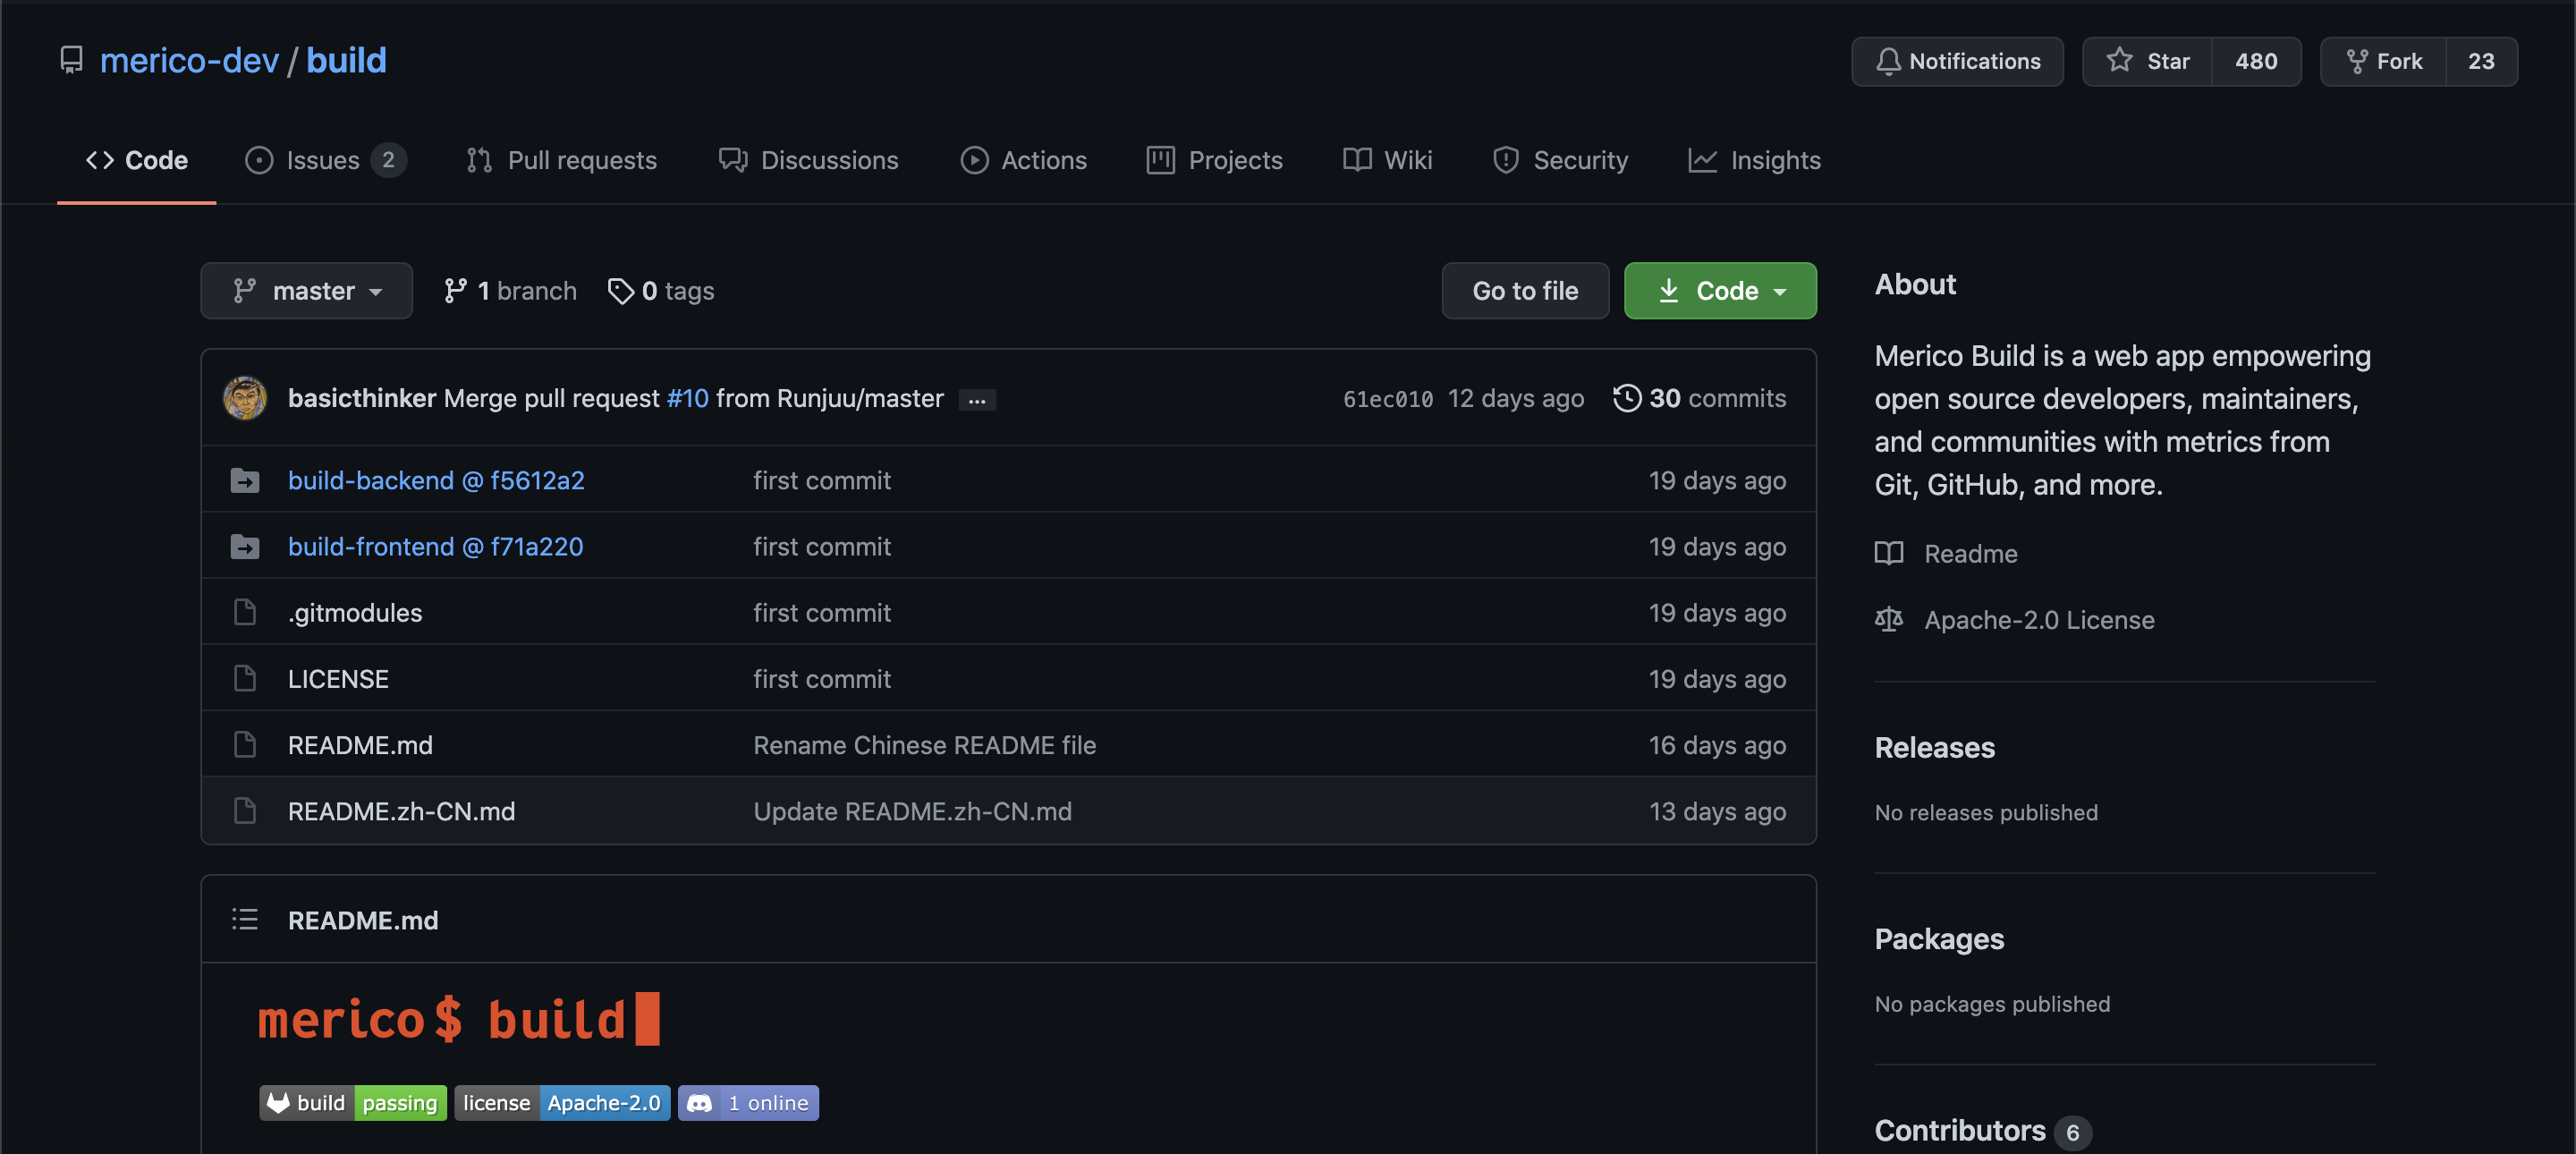This screenshot has width=2576, height=1154.
Task: Open the Notifications subscription button
Action: tap(1957, 61)
